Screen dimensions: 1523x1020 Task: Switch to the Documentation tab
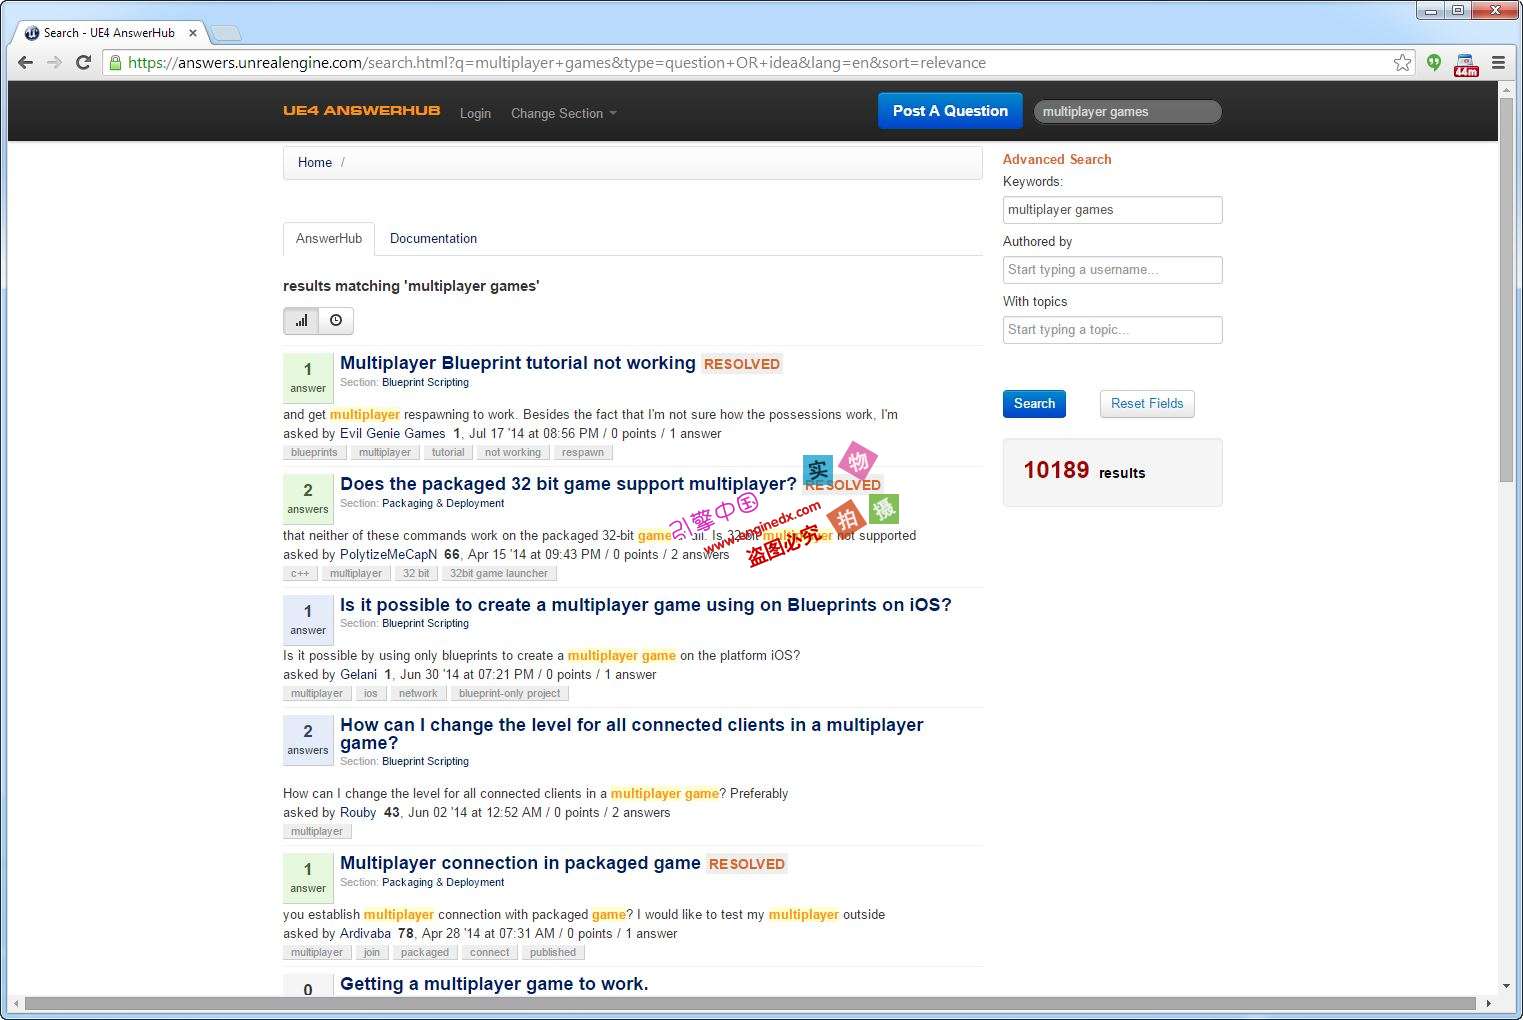pos(433,238)
